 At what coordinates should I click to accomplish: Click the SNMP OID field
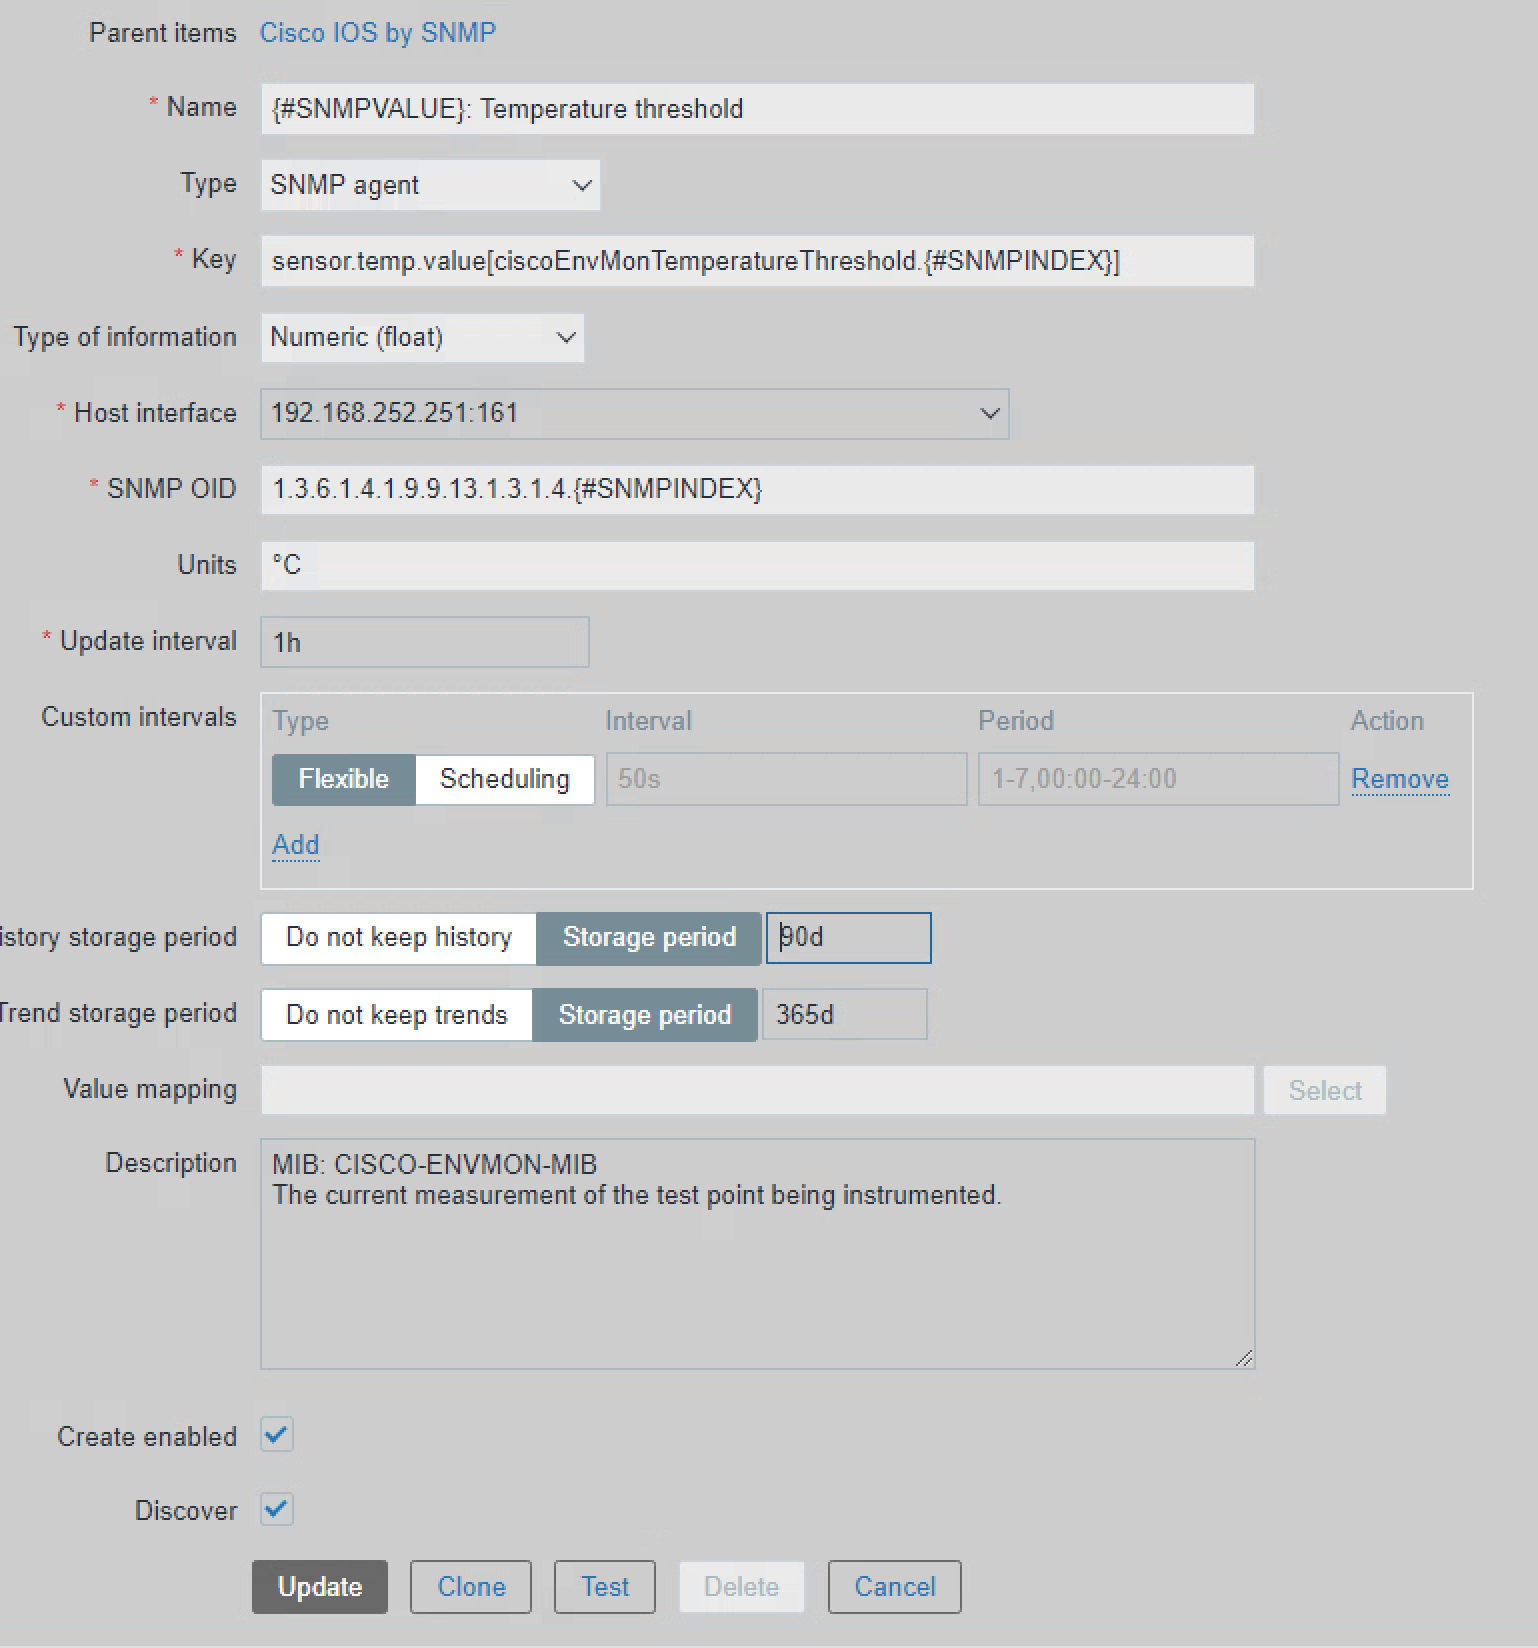click(756, 489)
